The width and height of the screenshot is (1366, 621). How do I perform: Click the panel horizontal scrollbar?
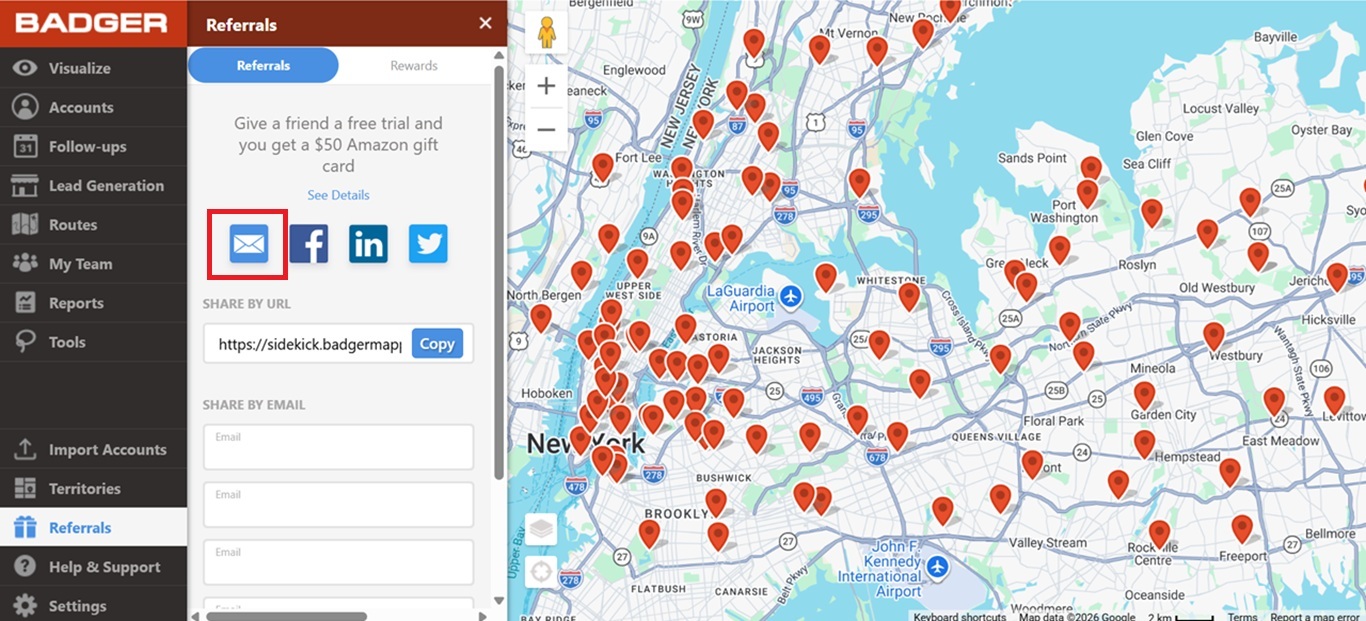point(285,616)
